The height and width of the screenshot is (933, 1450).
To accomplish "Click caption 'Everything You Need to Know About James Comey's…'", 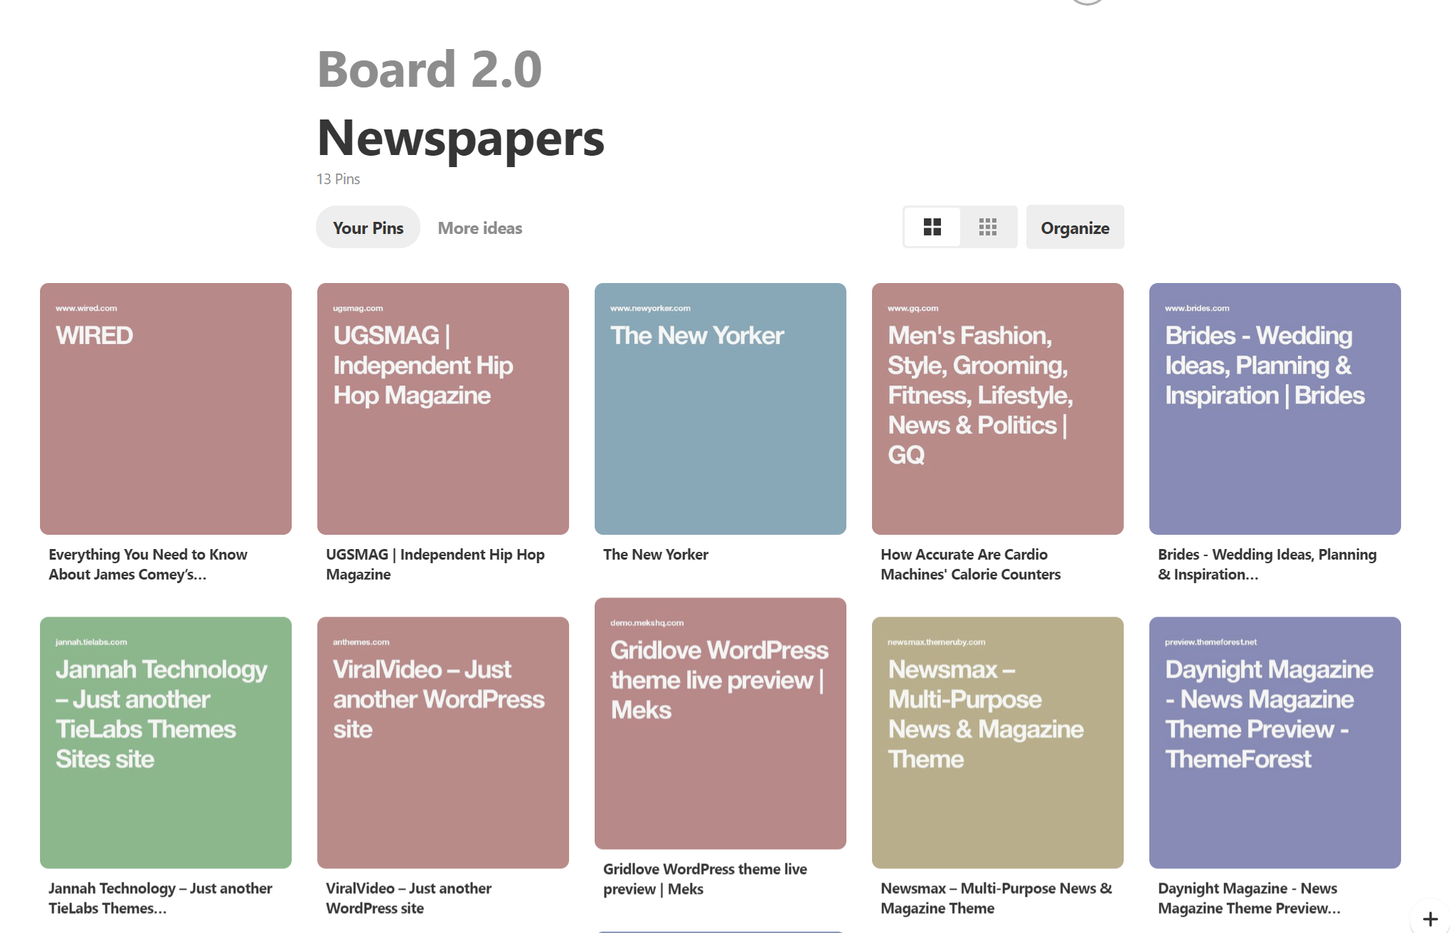I will click(x=148, y=564).
